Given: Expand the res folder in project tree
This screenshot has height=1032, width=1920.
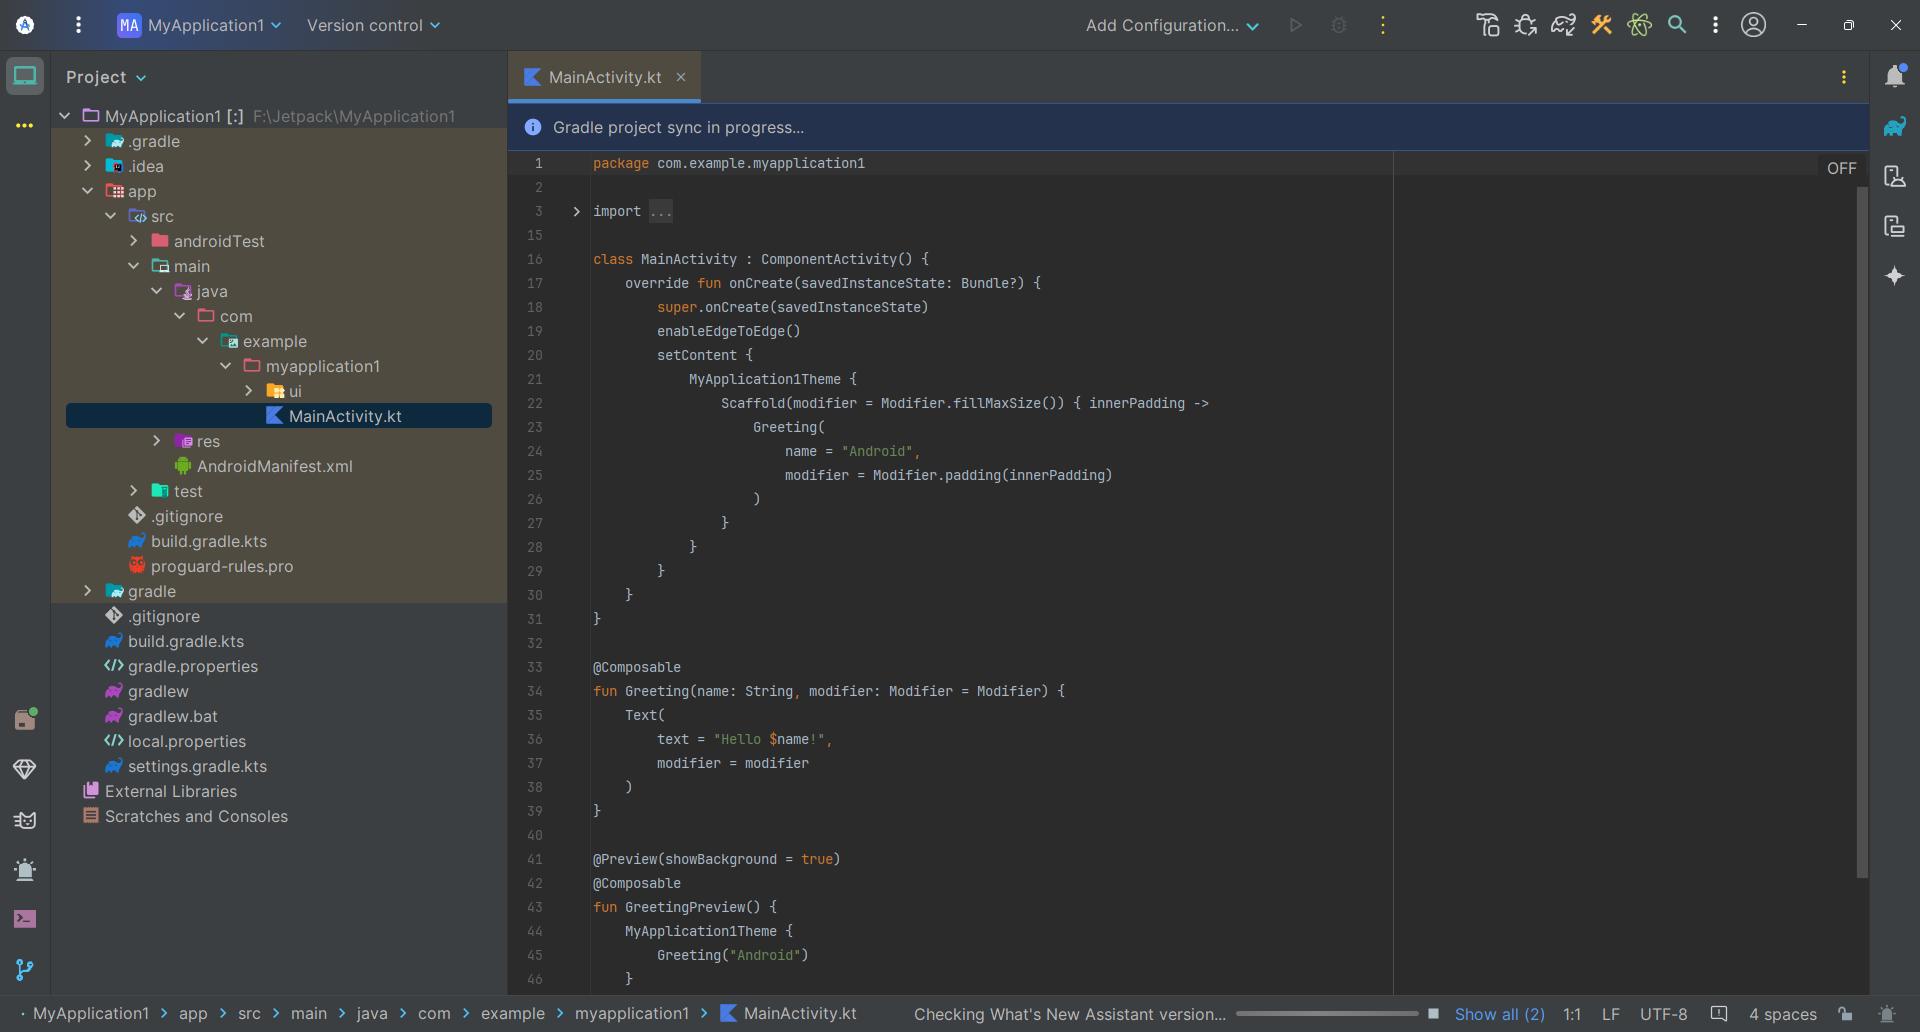Looking at the screenshot, I should point(157,441).
